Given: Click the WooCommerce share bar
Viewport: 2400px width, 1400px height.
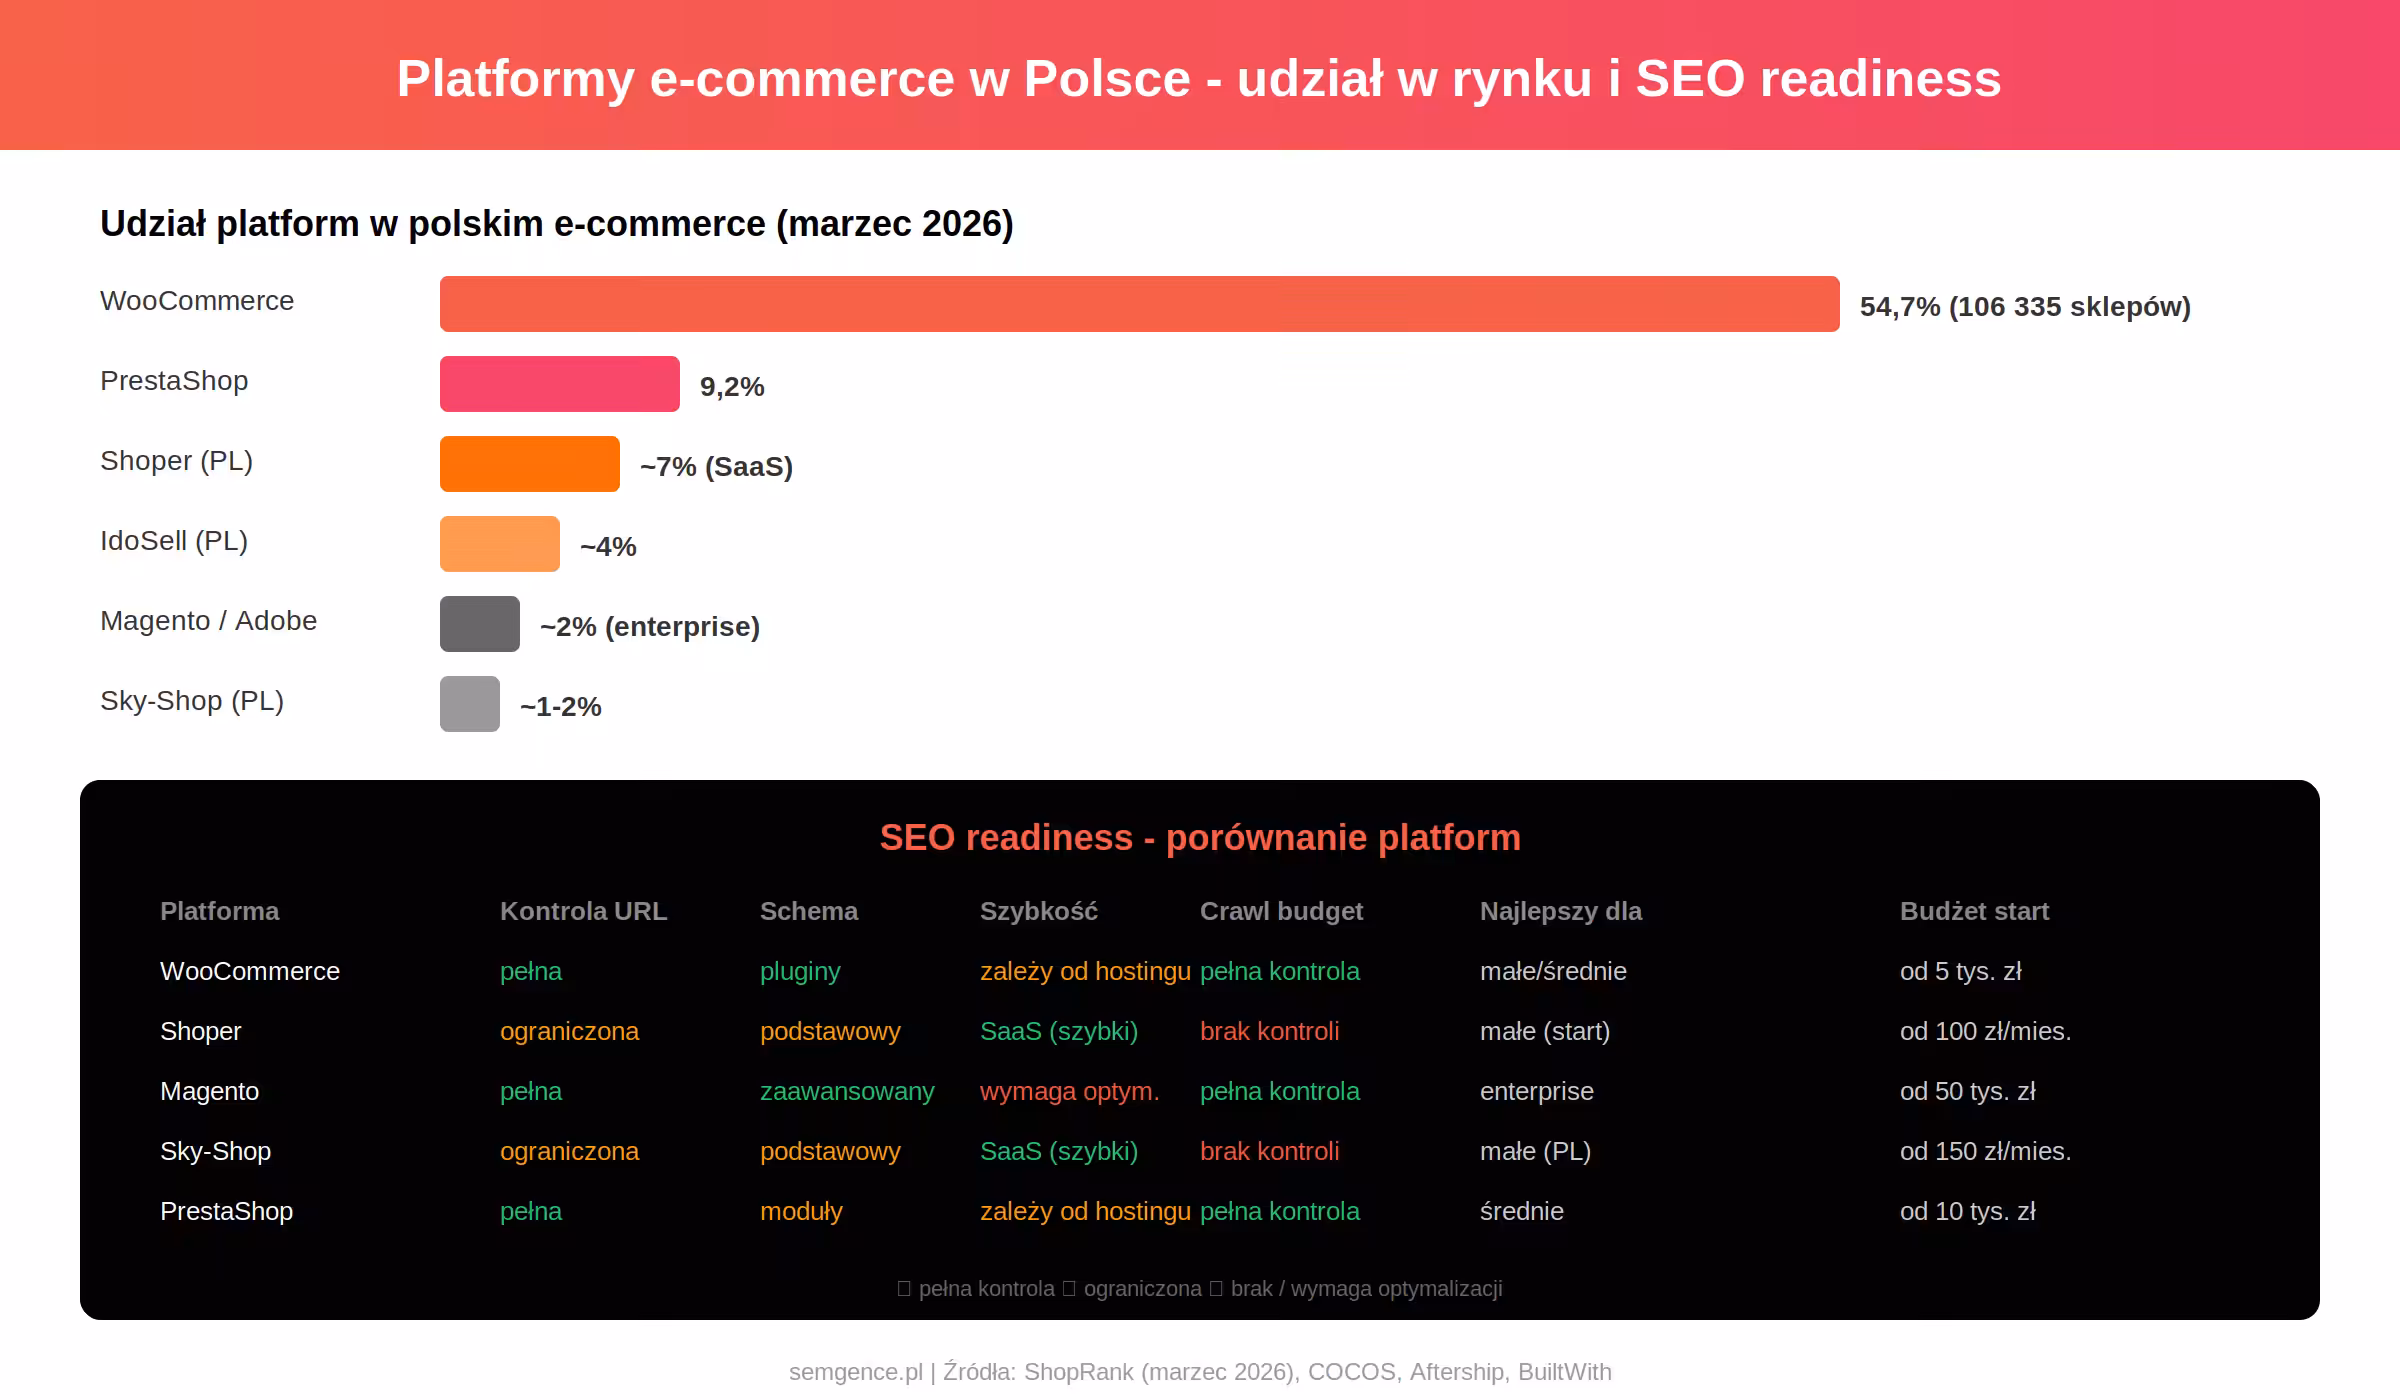Looking at the screenshot, I should pyautogui.click(x=1139, y=304).
